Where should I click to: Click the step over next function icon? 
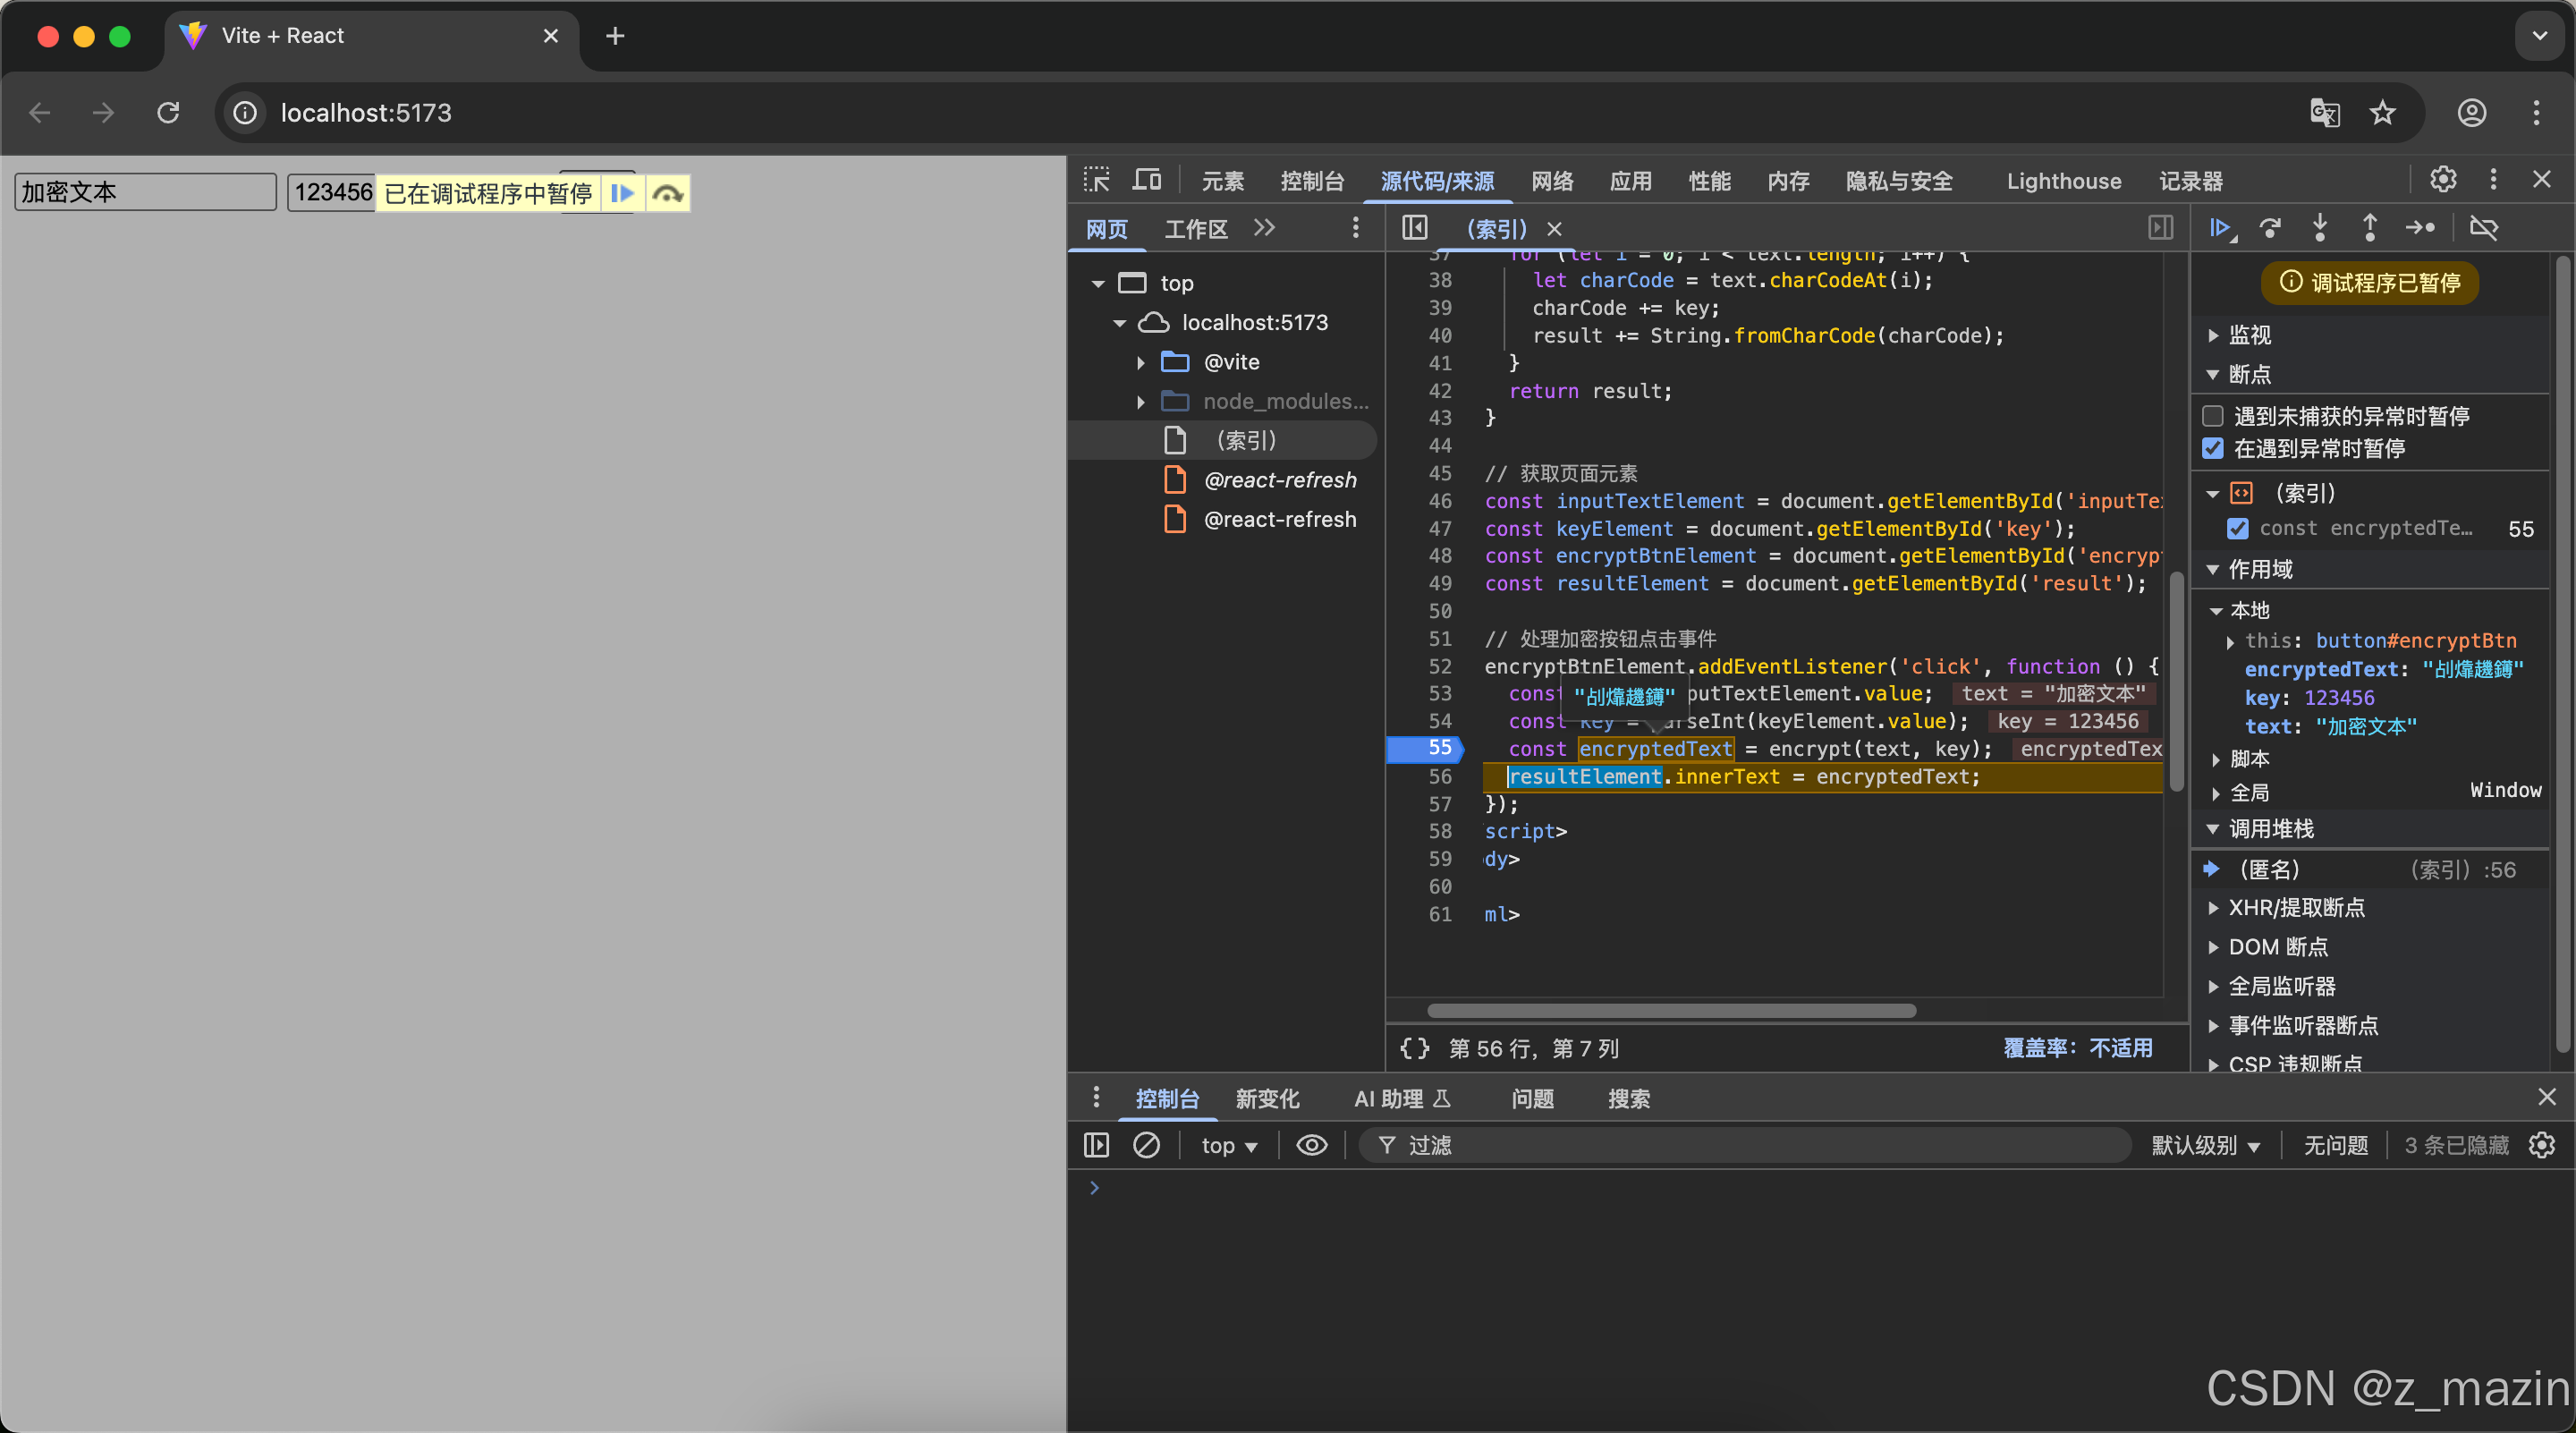click(2270, 228)
